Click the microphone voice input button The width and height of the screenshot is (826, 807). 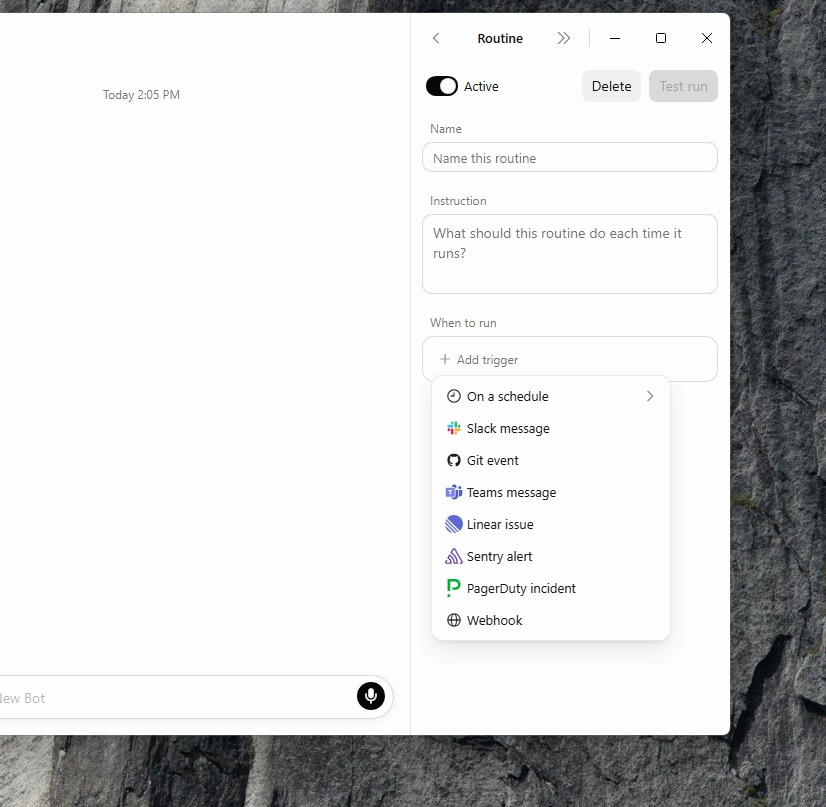point(371,696)
